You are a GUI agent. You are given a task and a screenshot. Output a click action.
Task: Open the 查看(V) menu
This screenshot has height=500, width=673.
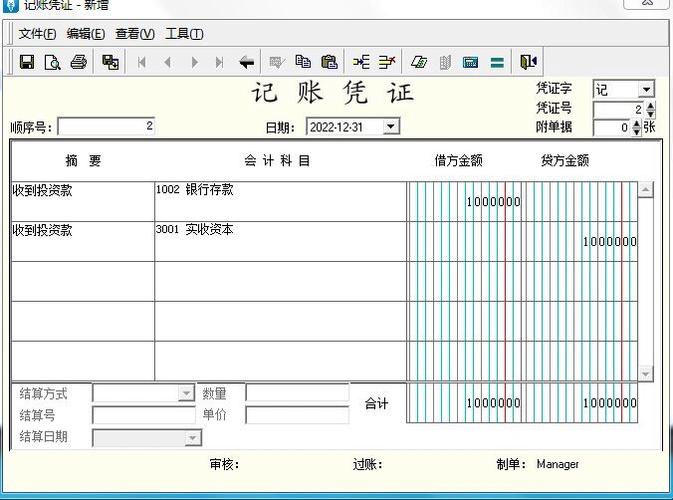pyautogui.click(x=135, y=33)
